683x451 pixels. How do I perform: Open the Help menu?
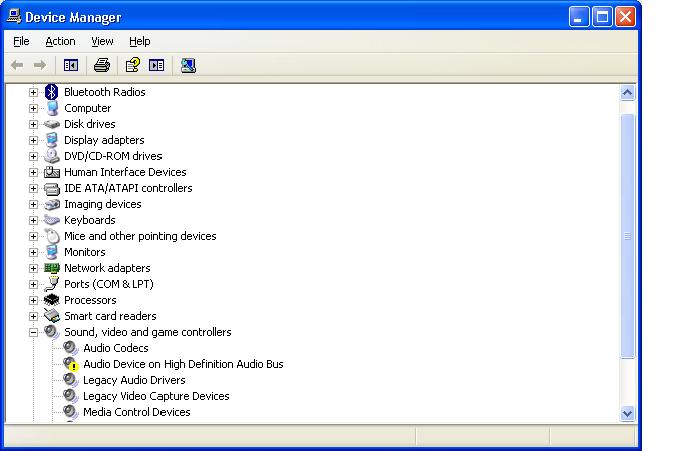(x=140, y=41)
